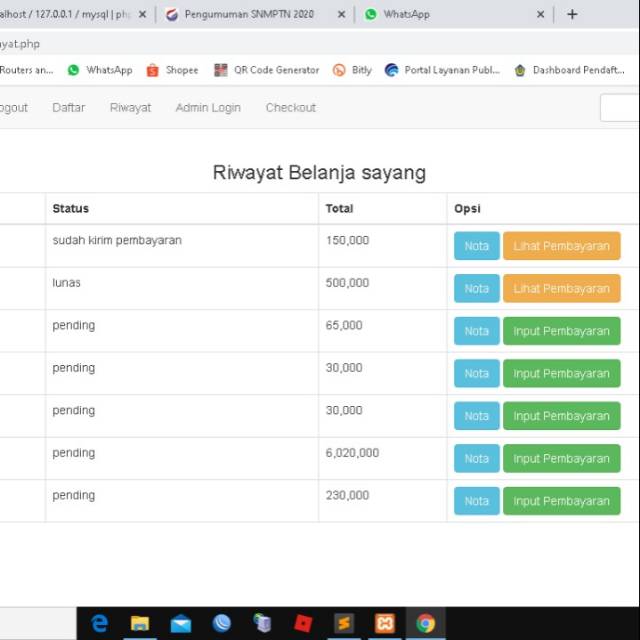The width and height of the screenshot is (640, 640).
Task: Open Microsoft Edge from the taskbar
Action: point(99,624)
